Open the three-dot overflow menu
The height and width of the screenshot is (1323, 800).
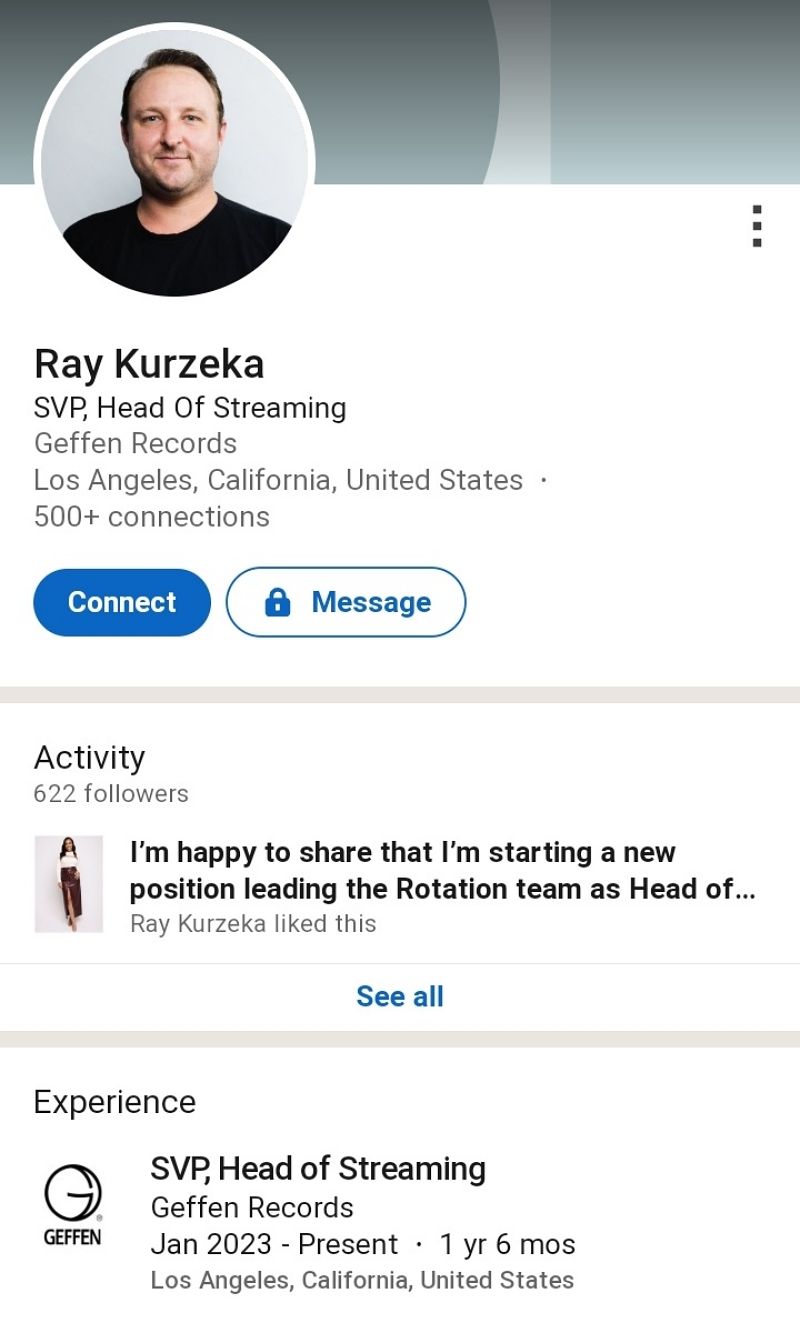[757, 226]
